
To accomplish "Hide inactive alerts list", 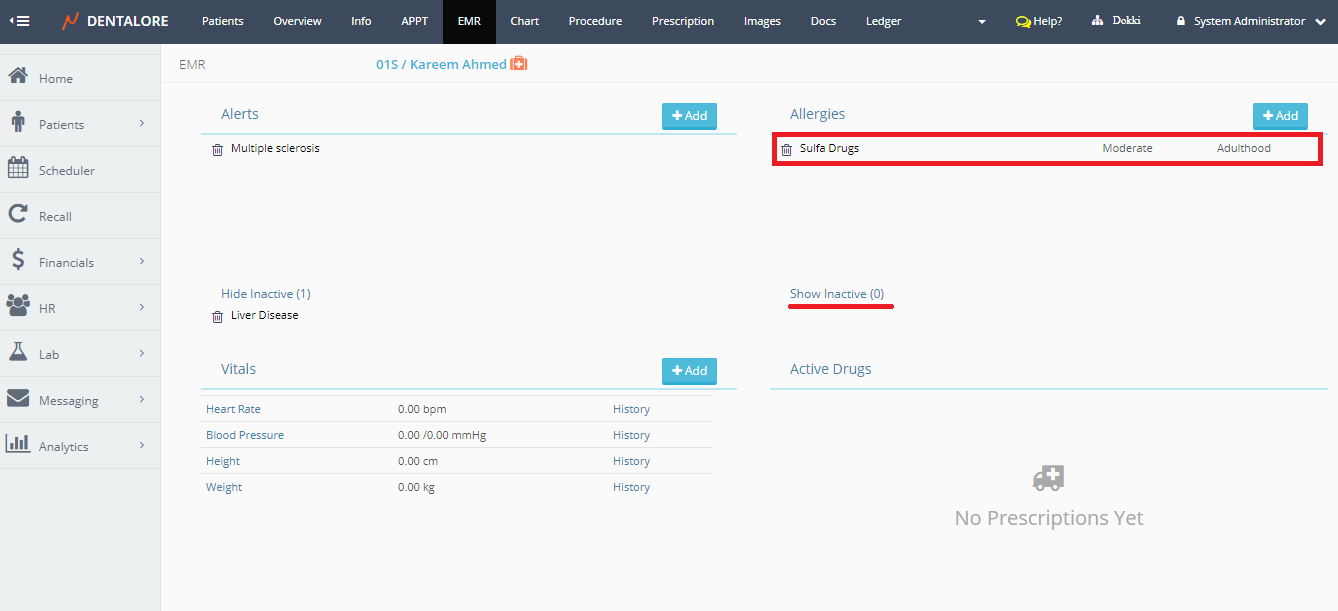I will pyautogui.click(x=265, y=294).
